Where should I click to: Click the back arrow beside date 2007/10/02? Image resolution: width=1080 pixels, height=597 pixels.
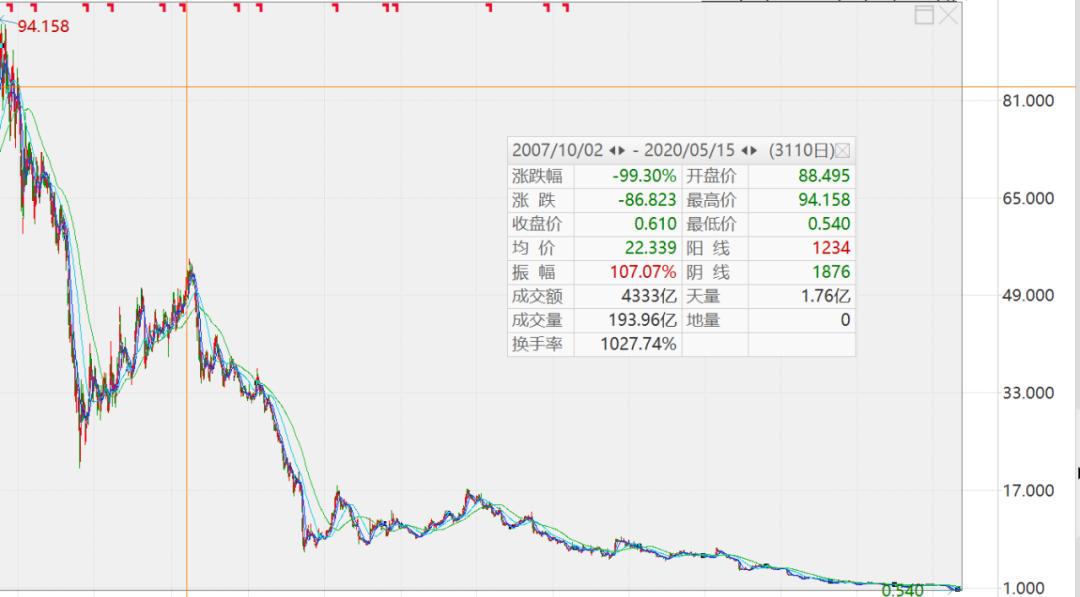(x=612, y=149)
